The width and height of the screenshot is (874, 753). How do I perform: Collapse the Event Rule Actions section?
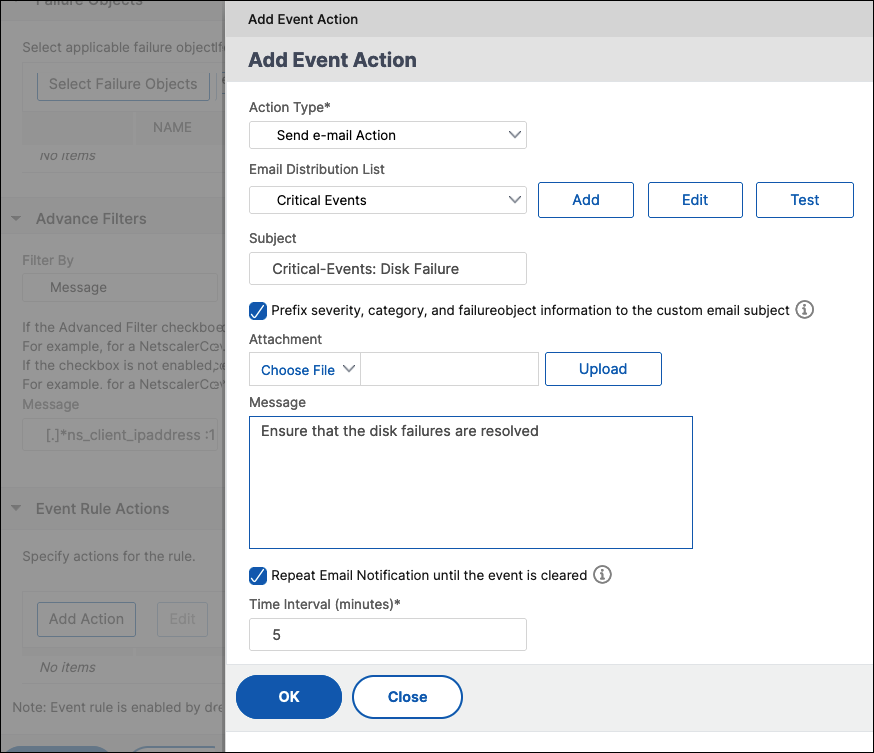pos(16,508)
